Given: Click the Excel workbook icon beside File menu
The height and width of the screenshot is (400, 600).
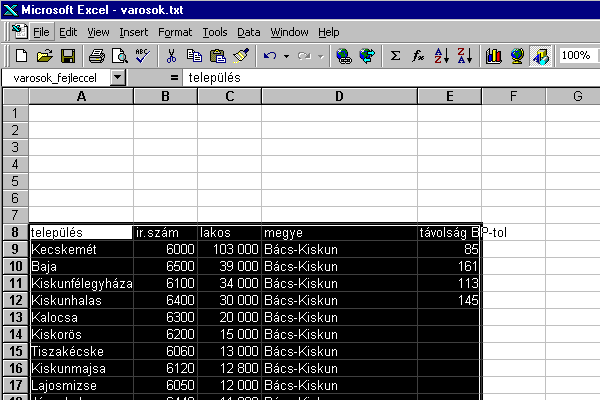Looking at the screenshot, I should point(19,32).
